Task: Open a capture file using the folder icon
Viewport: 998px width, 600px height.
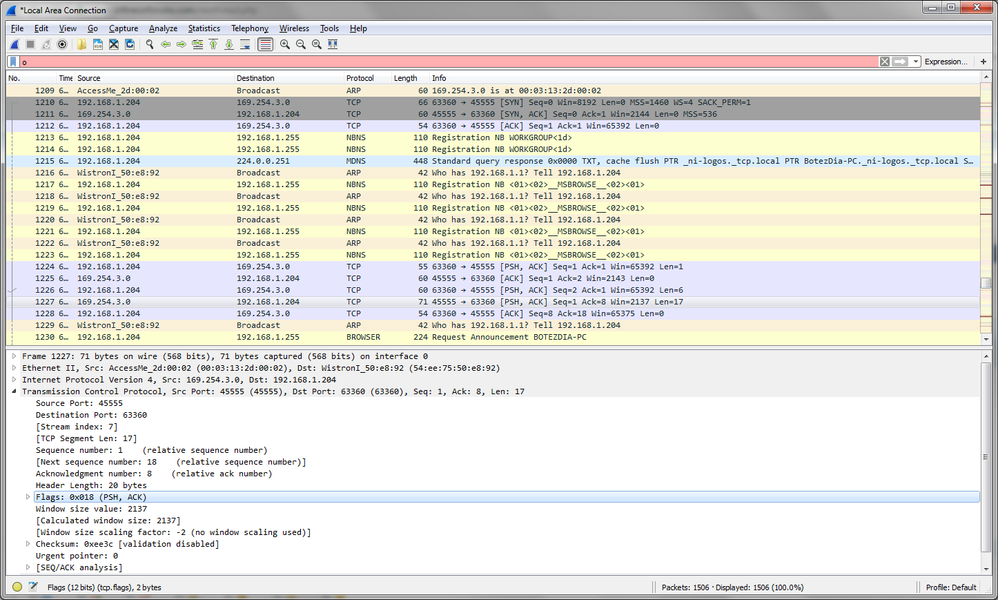Action: point(82,45)
